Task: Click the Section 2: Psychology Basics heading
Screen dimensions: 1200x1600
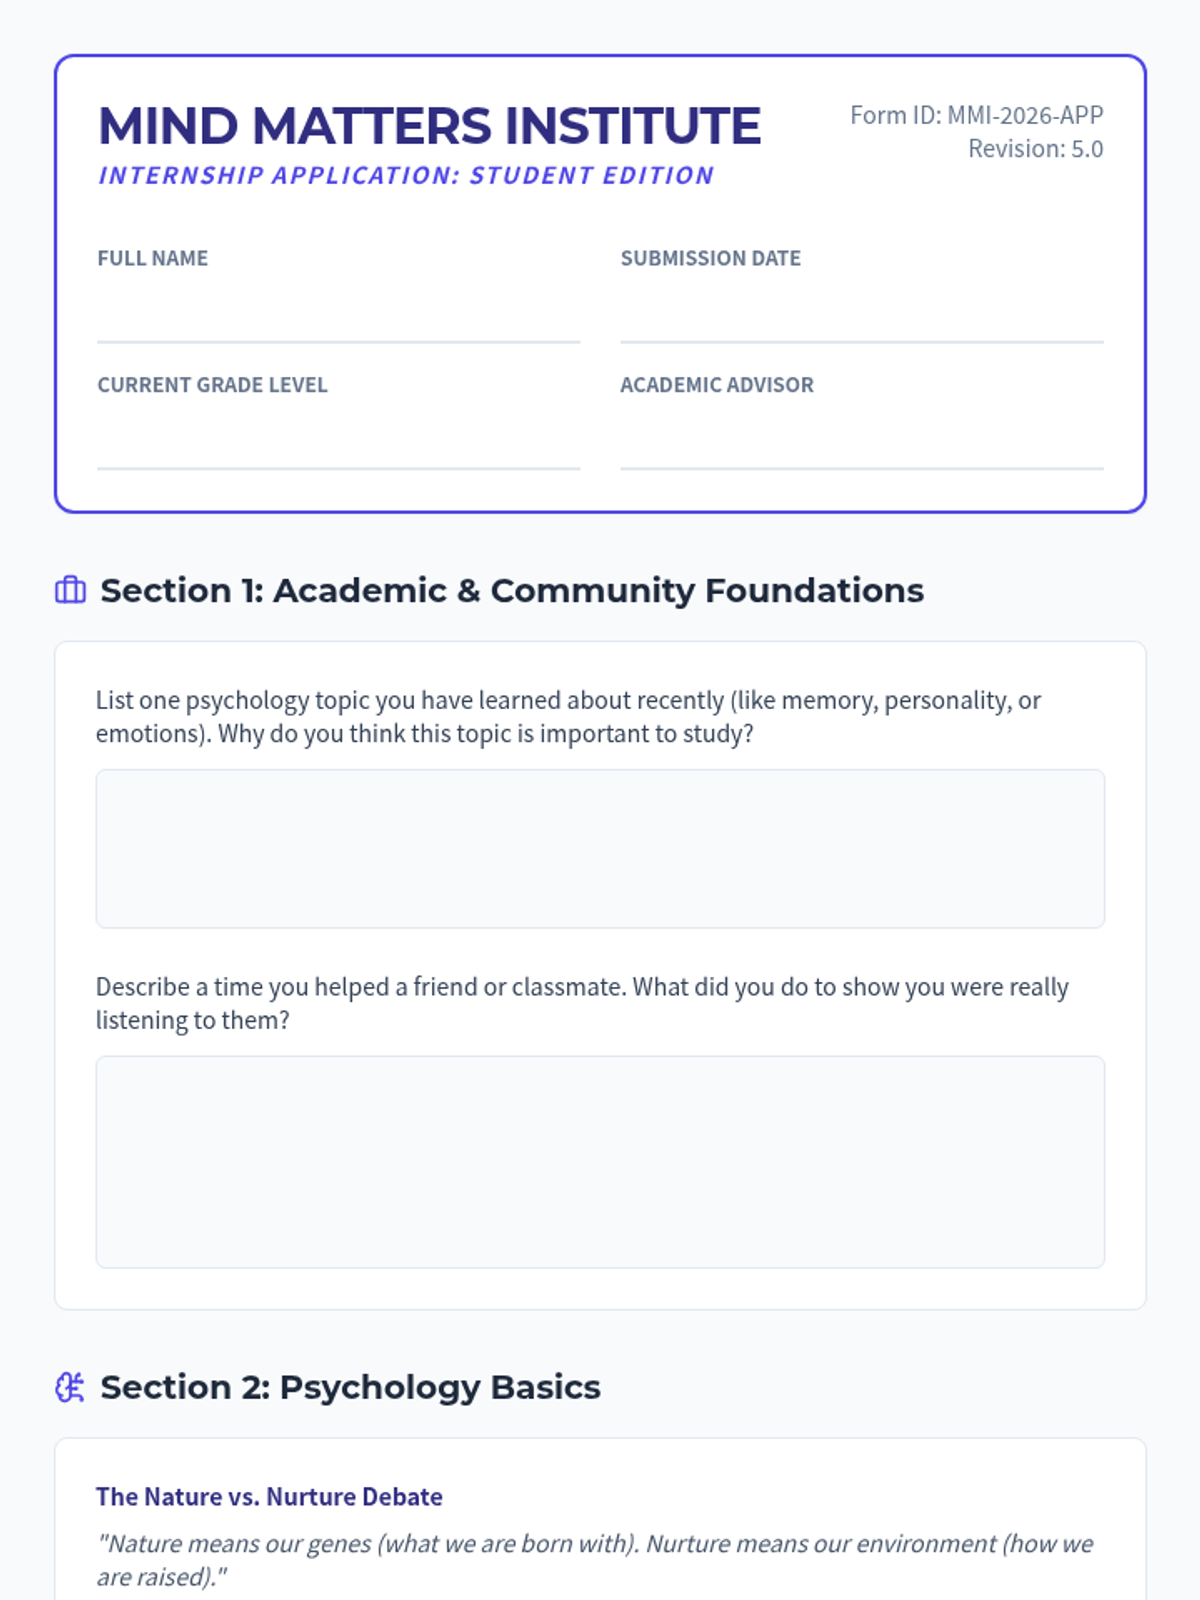Action: coord(350,1387)
